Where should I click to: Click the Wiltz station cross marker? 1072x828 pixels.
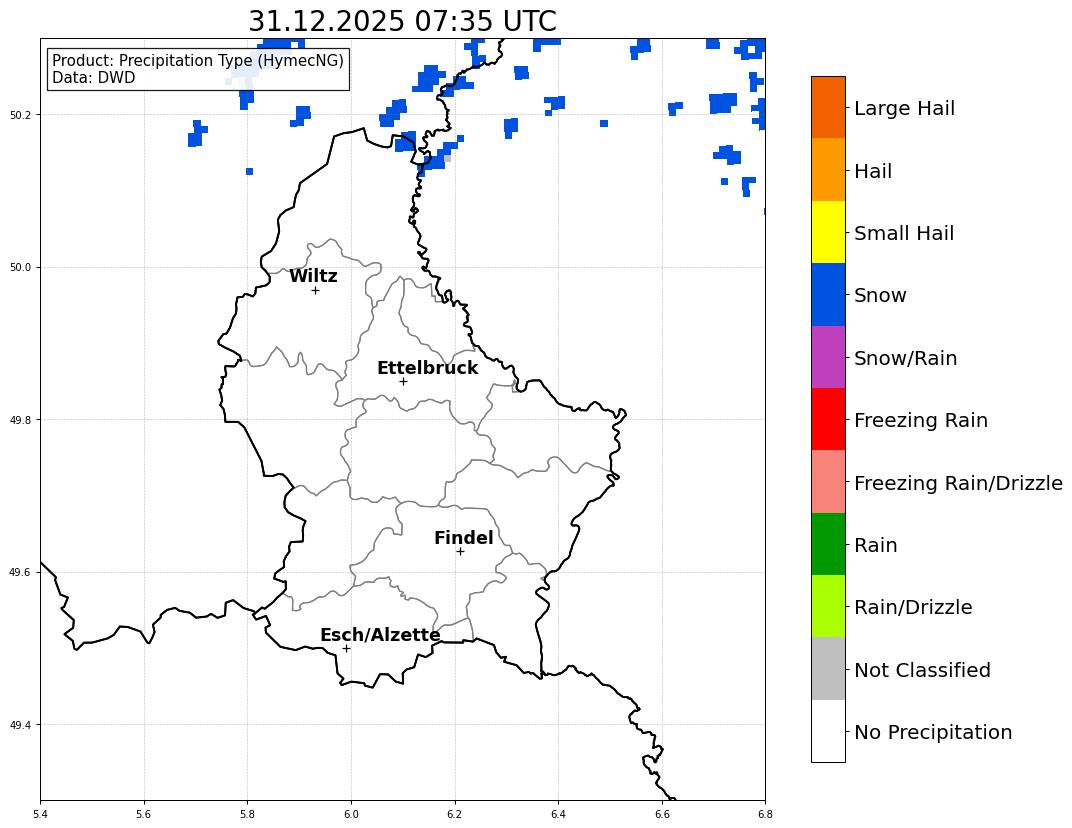[315, 291]
